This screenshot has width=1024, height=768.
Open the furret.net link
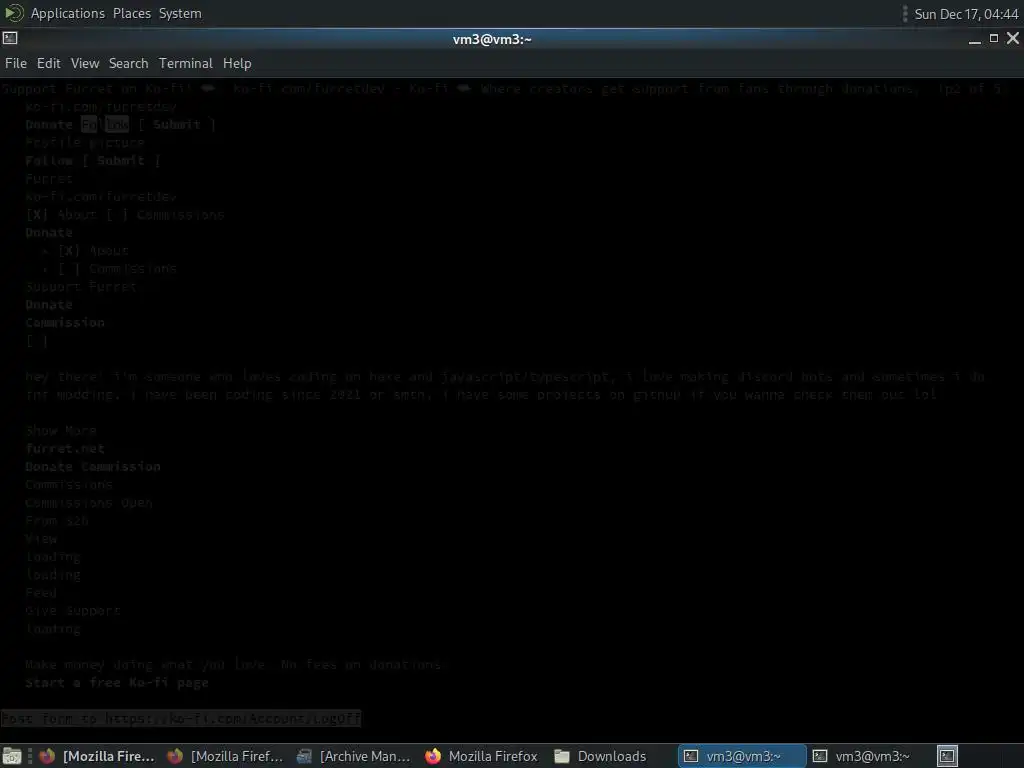[x=65, y=449]
